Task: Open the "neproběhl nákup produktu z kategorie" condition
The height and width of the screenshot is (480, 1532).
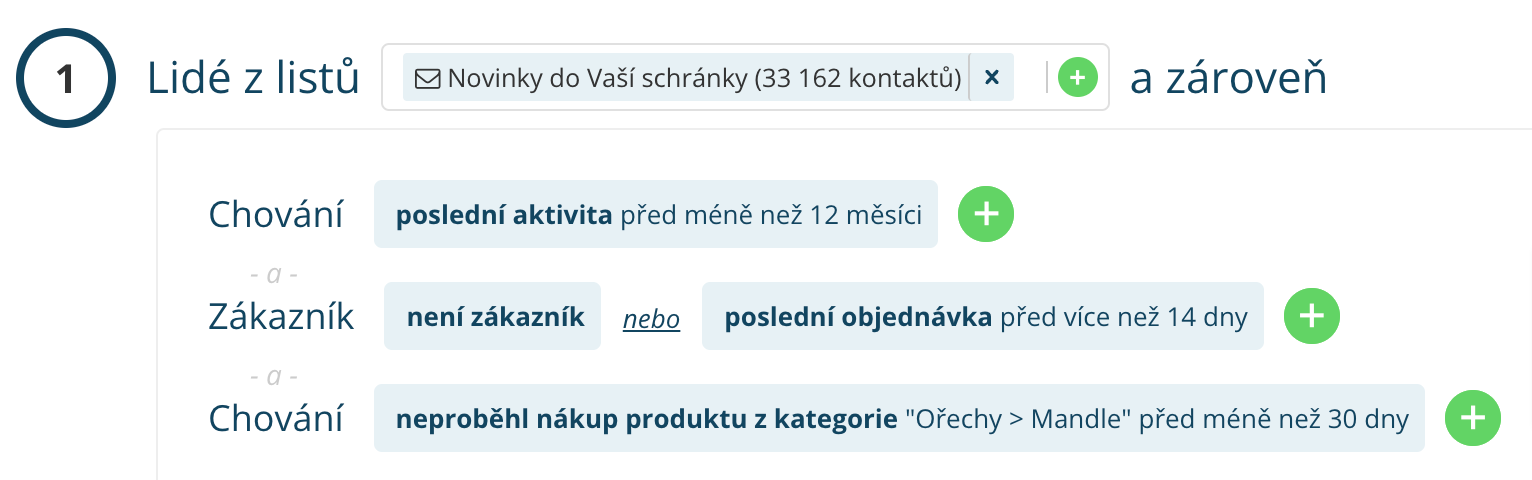Action: pos(898,419)
